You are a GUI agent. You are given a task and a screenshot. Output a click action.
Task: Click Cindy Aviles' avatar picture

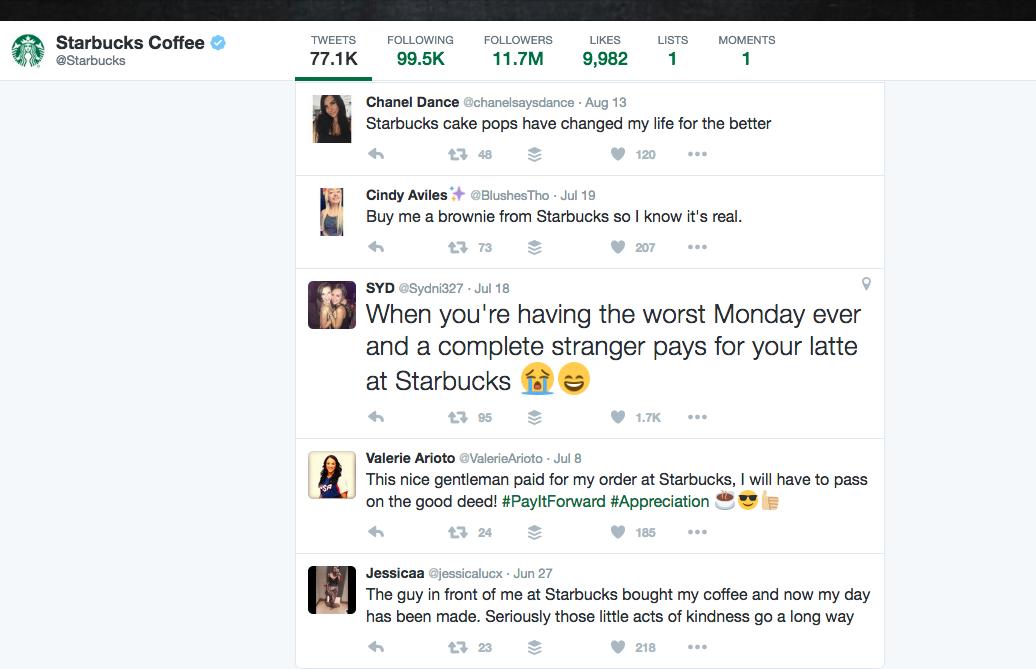(x=331, y=212)
